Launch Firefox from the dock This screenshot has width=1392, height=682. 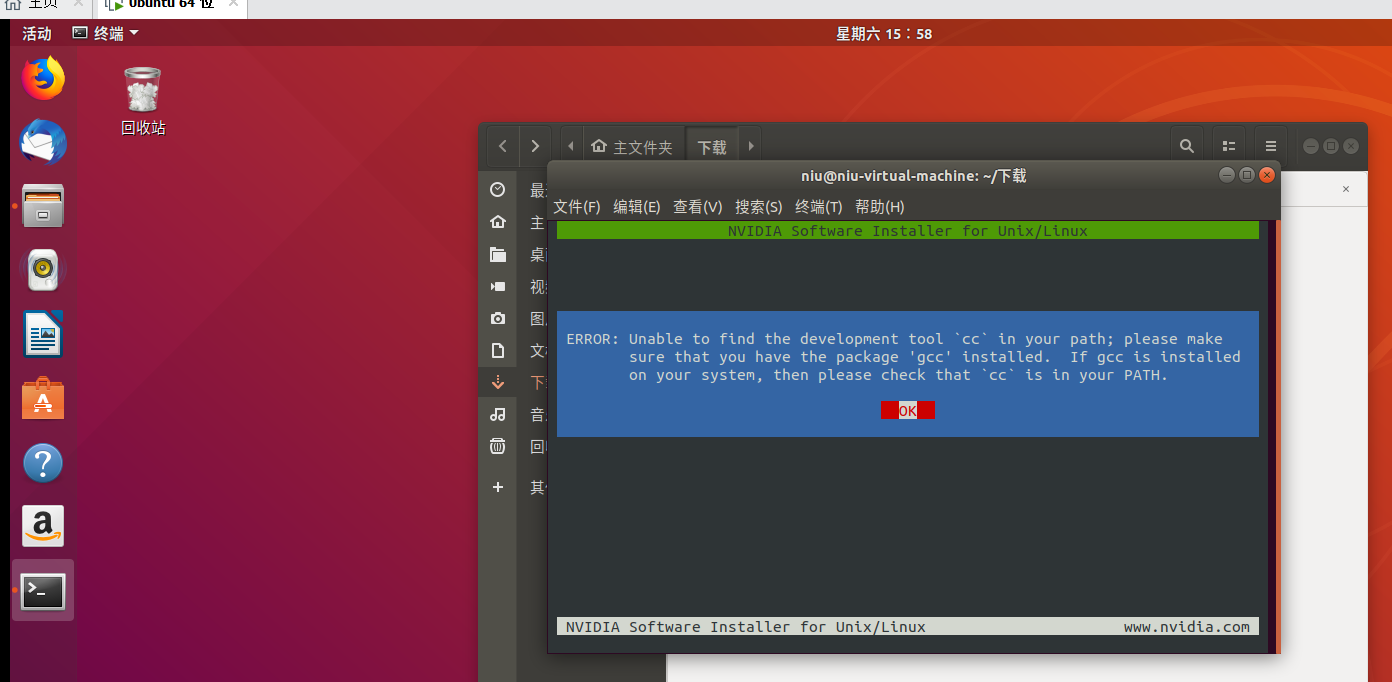pos(43,79)
